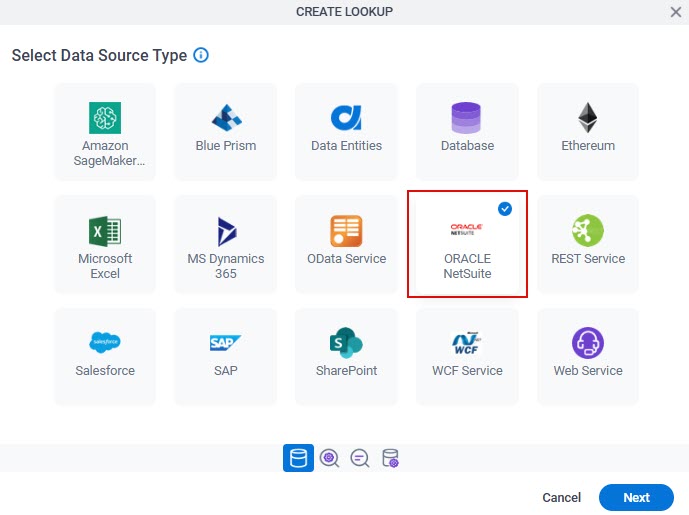Pick the MS Dynamics 365 icon

(x=227, y=231)
